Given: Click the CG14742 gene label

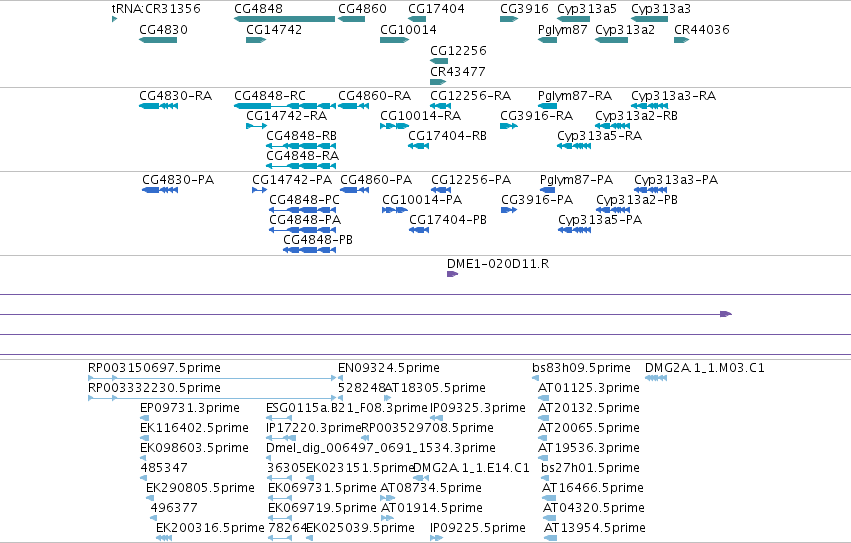Looking at the screenshot, I should tap(274, 30).
